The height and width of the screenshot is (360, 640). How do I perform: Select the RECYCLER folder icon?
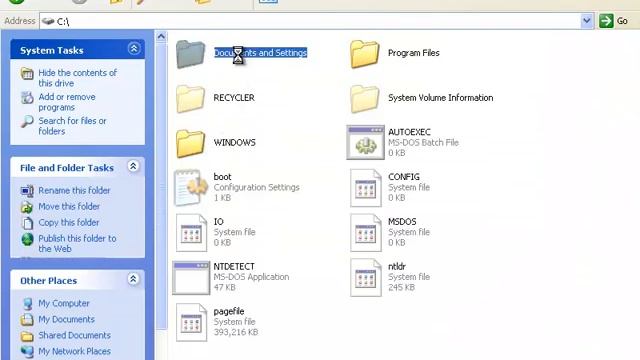[190, 99]
